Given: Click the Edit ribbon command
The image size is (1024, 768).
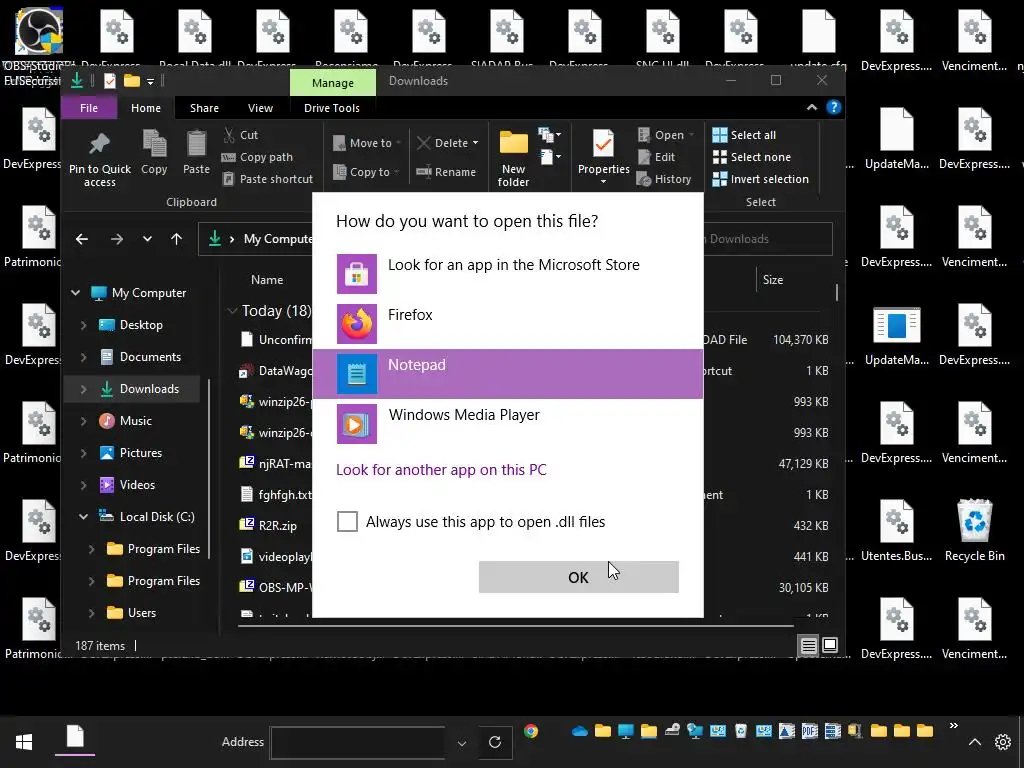Looking at the screenshot, I should coord(657,157).
